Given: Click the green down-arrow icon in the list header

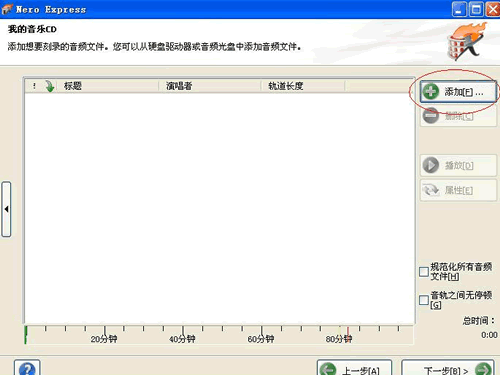Looking at the screenshot, I should (x=50, y=86).
